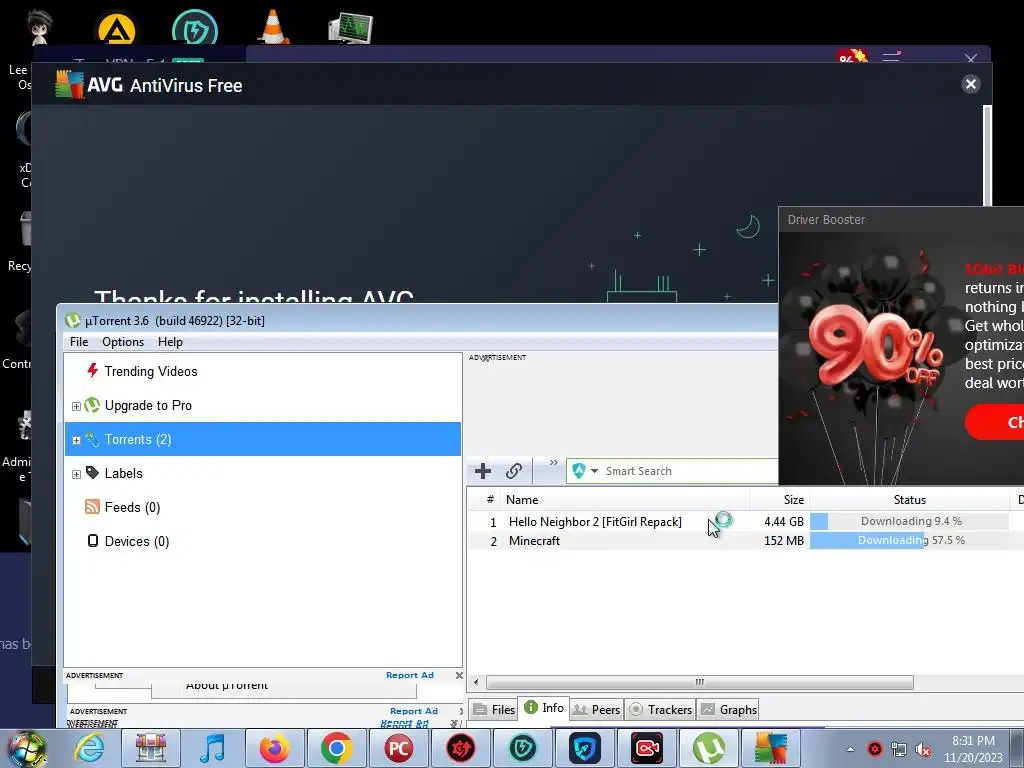
Task: Switch to AVG on the taskbar
Action: (771, 748)
